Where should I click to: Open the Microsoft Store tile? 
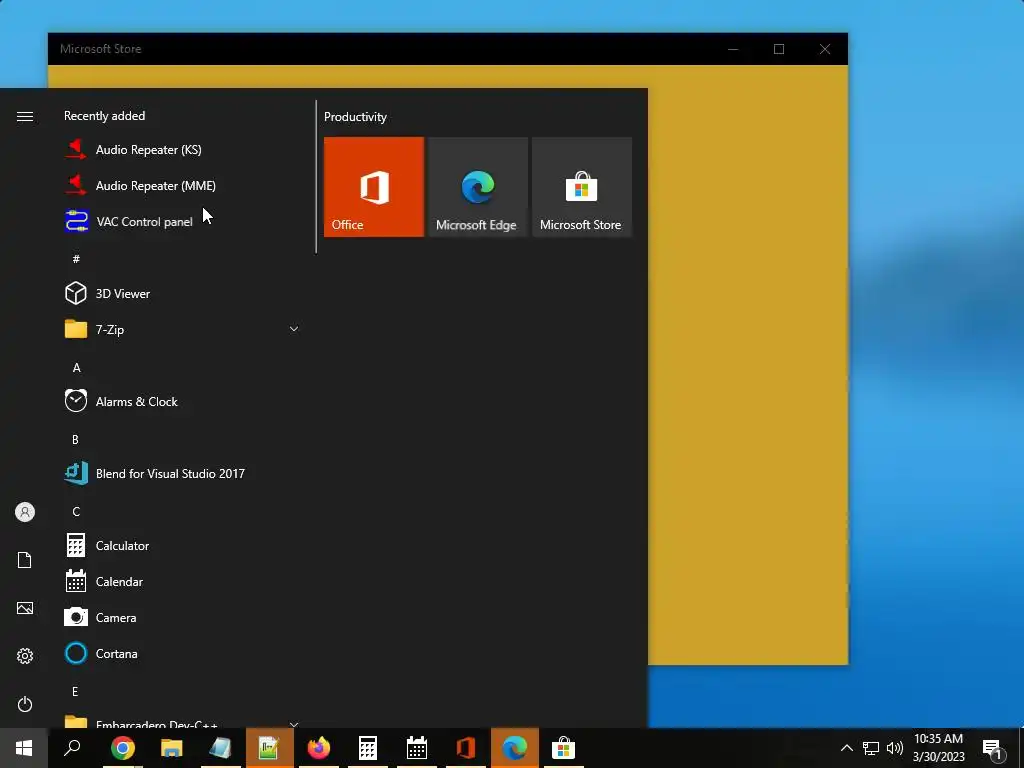tap(582, 187)
